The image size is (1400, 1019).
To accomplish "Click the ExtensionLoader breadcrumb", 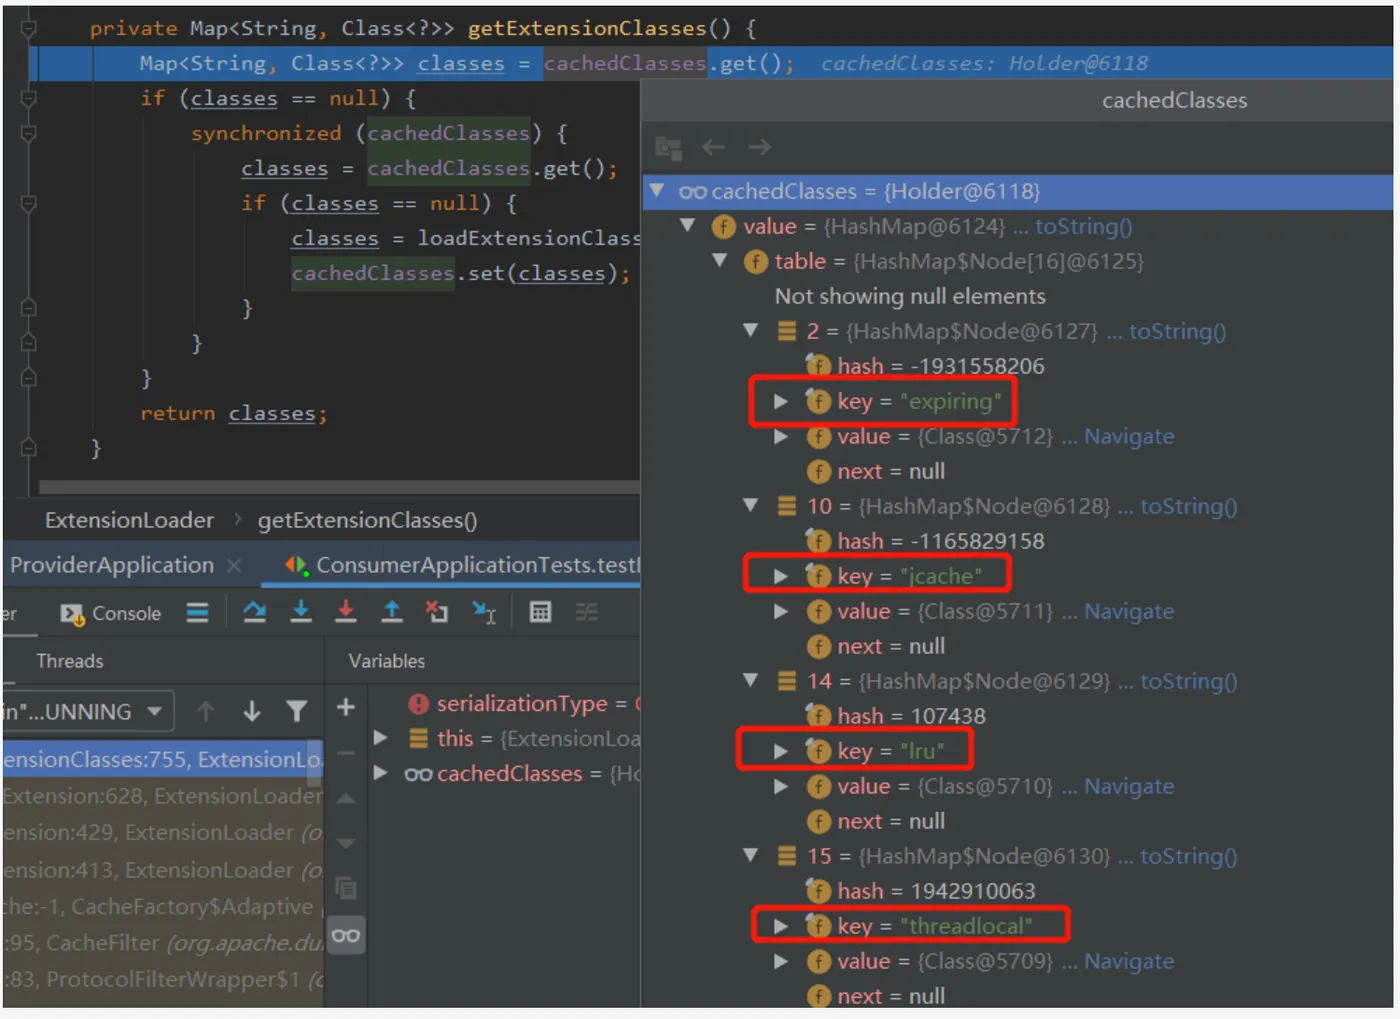I will pos(129,520).
